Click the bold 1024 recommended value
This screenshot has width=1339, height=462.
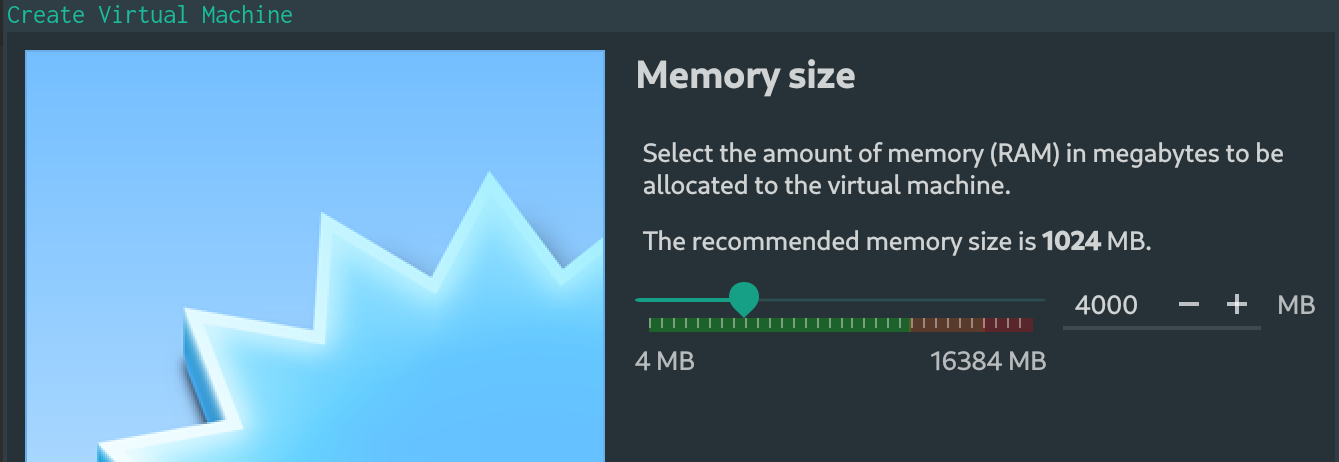[x=1071, y=241]
